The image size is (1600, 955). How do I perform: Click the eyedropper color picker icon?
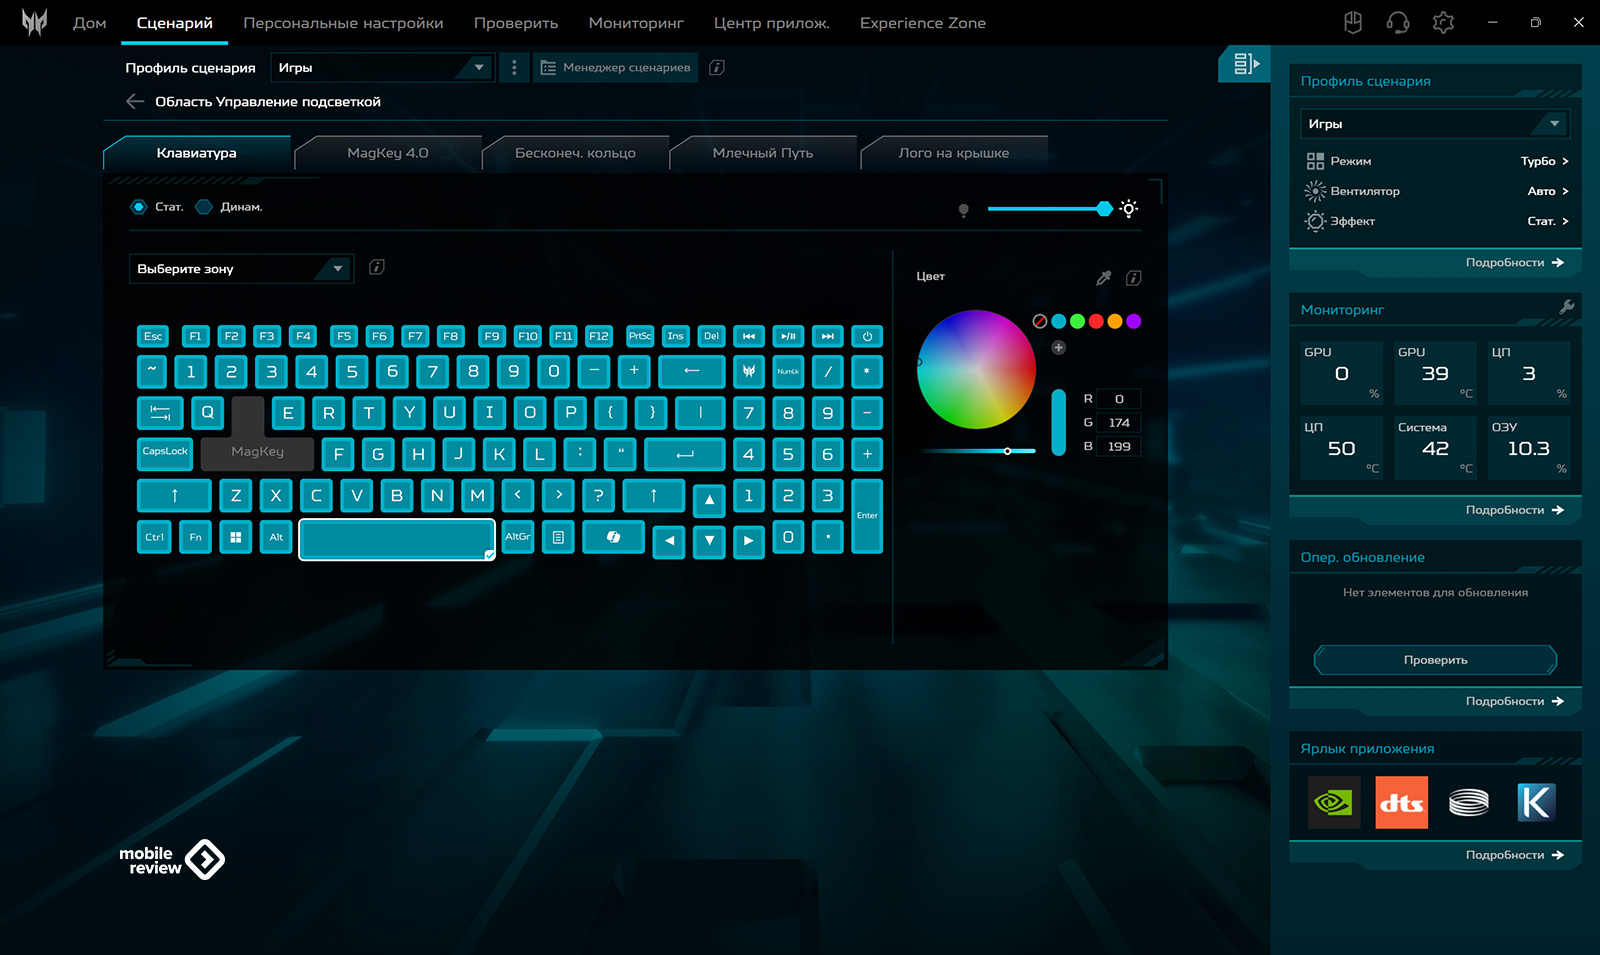click(1103, 278)
